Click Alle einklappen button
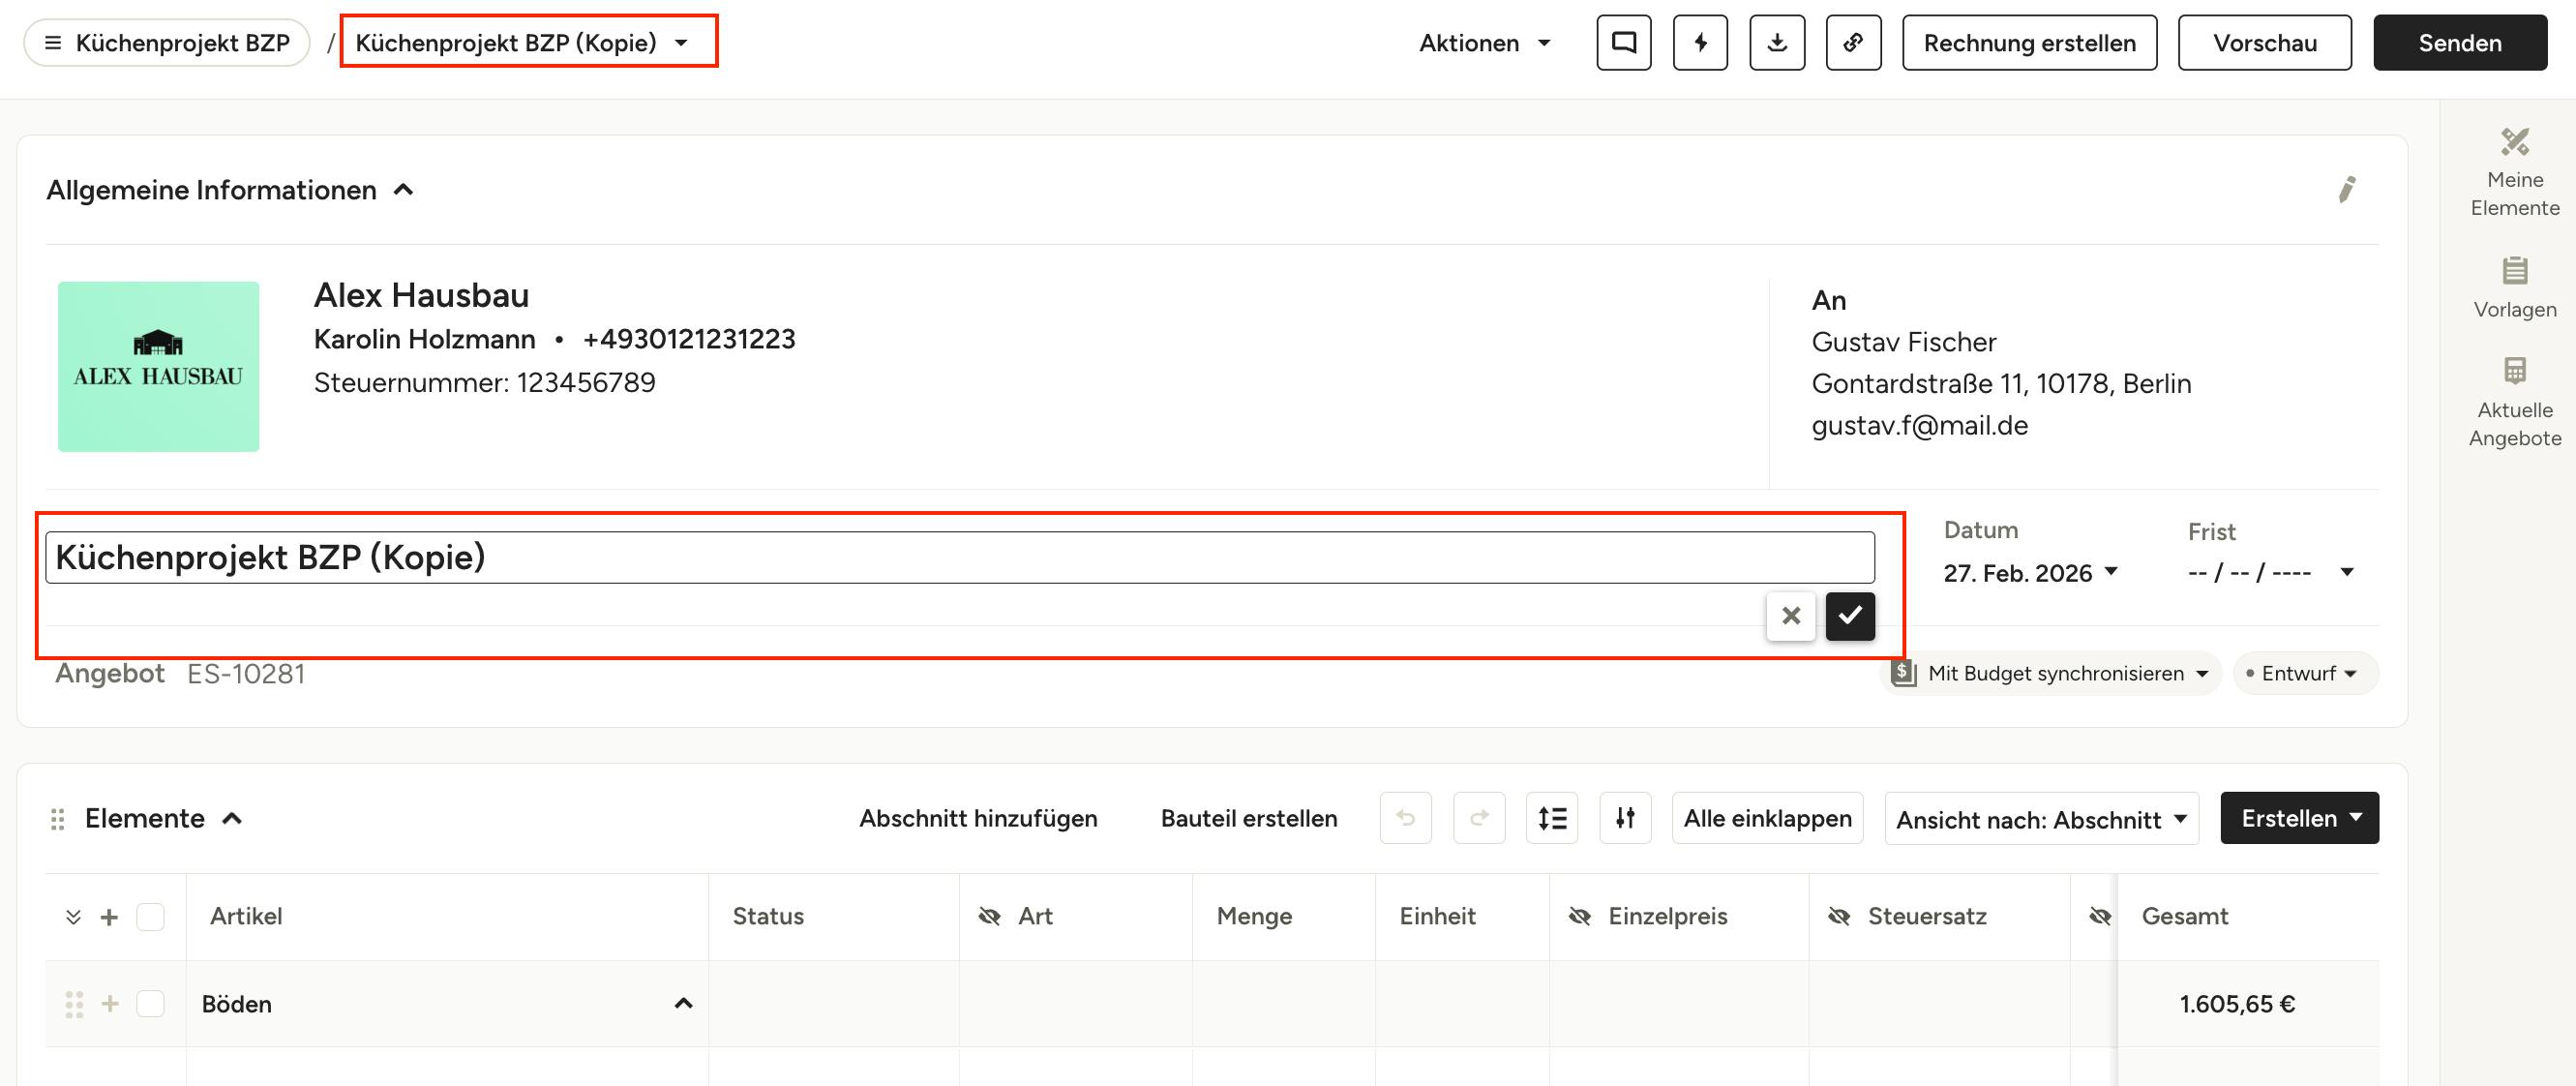 (x=1767, y=818)
